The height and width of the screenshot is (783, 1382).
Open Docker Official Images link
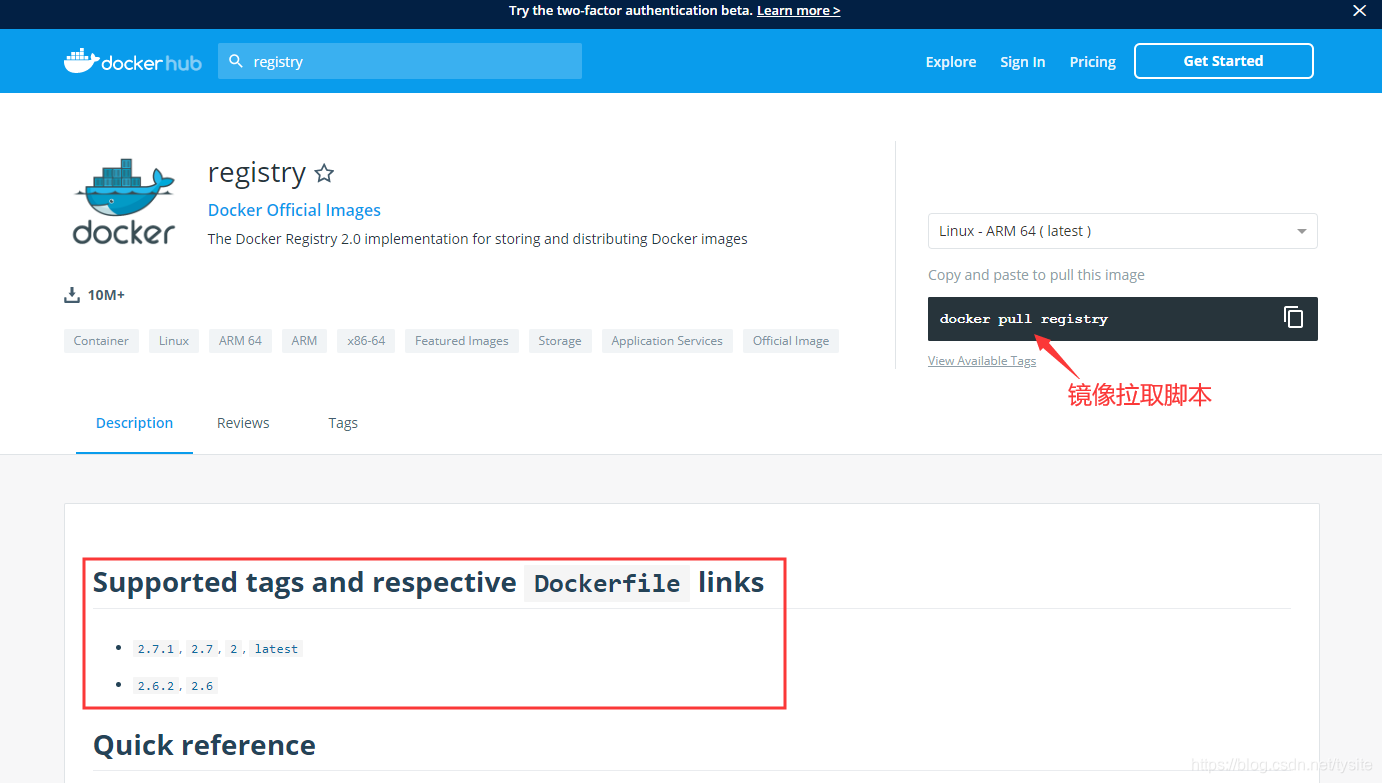point(294,210)
